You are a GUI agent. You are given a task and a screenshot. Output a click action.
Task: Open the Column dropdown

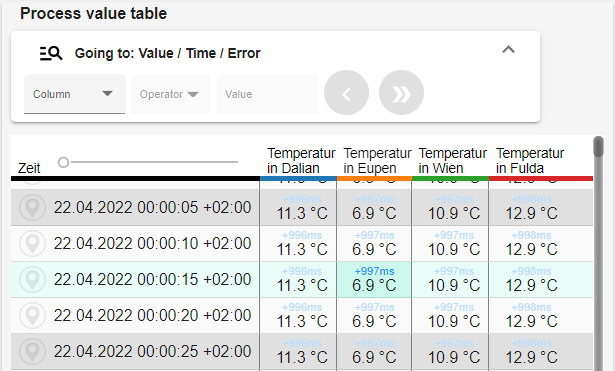pos(75,94)
